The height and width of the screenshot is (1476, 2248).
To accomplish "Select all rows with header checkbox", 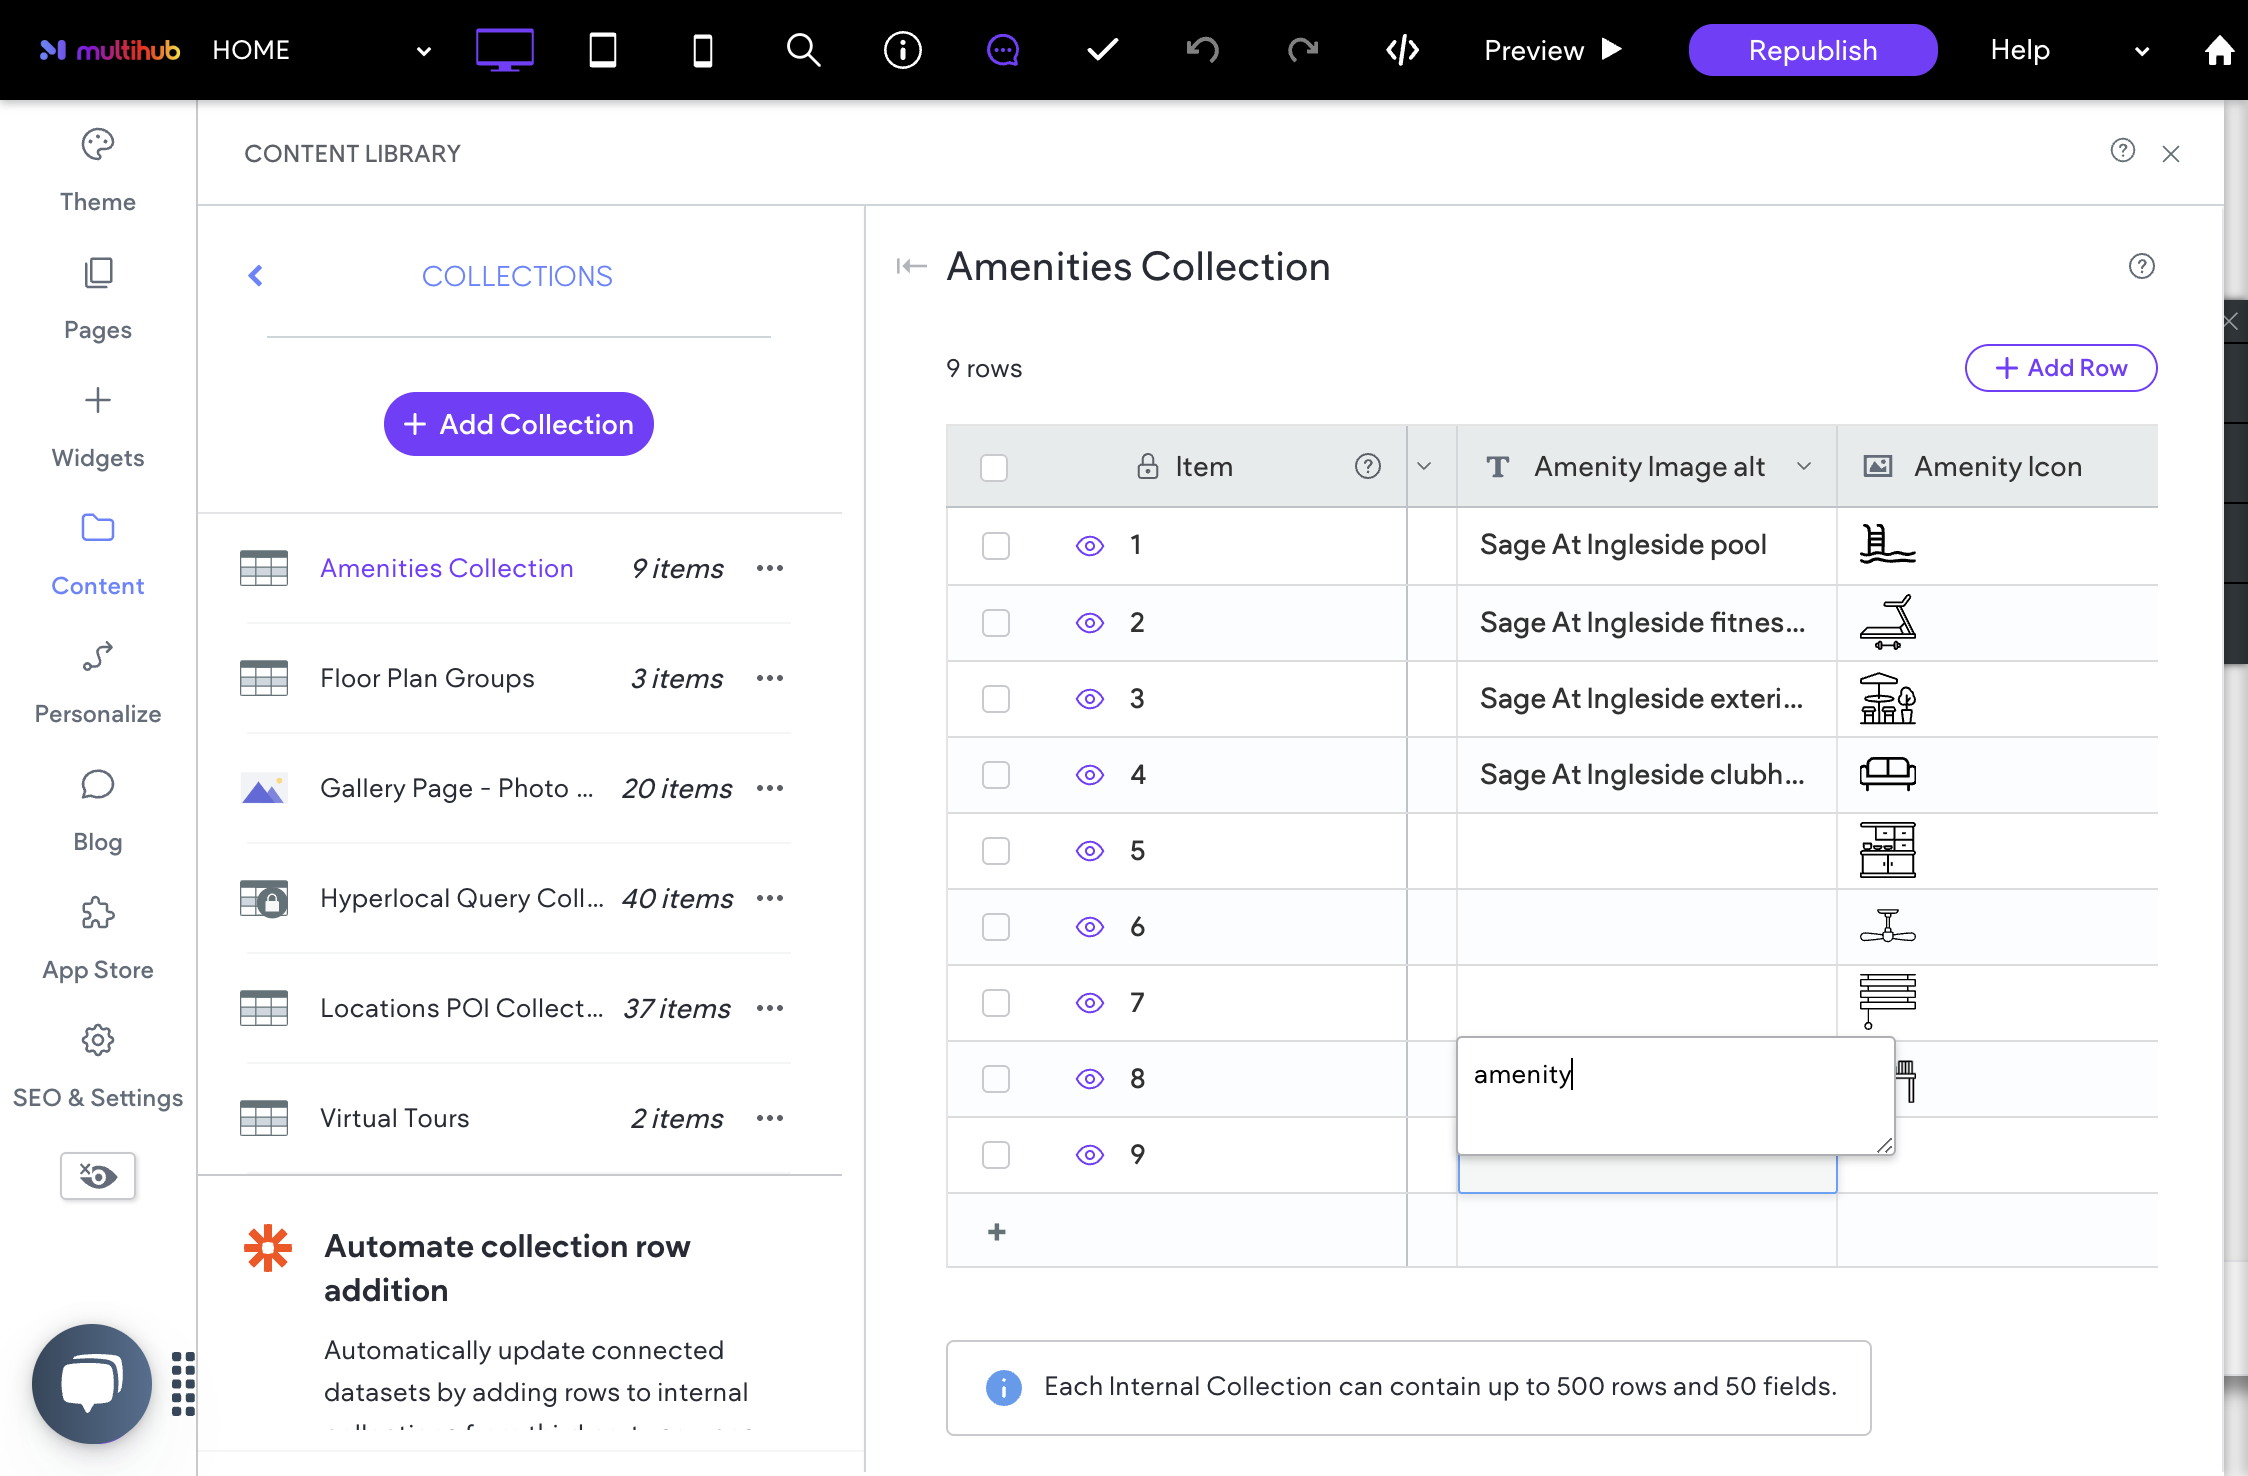I will 994,467.
